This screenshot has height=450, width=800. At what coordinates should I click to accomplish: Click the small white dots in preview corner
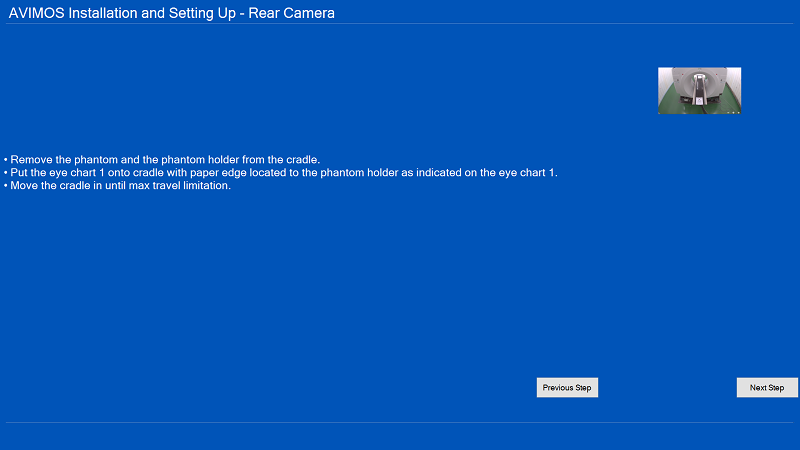[733, 112]
